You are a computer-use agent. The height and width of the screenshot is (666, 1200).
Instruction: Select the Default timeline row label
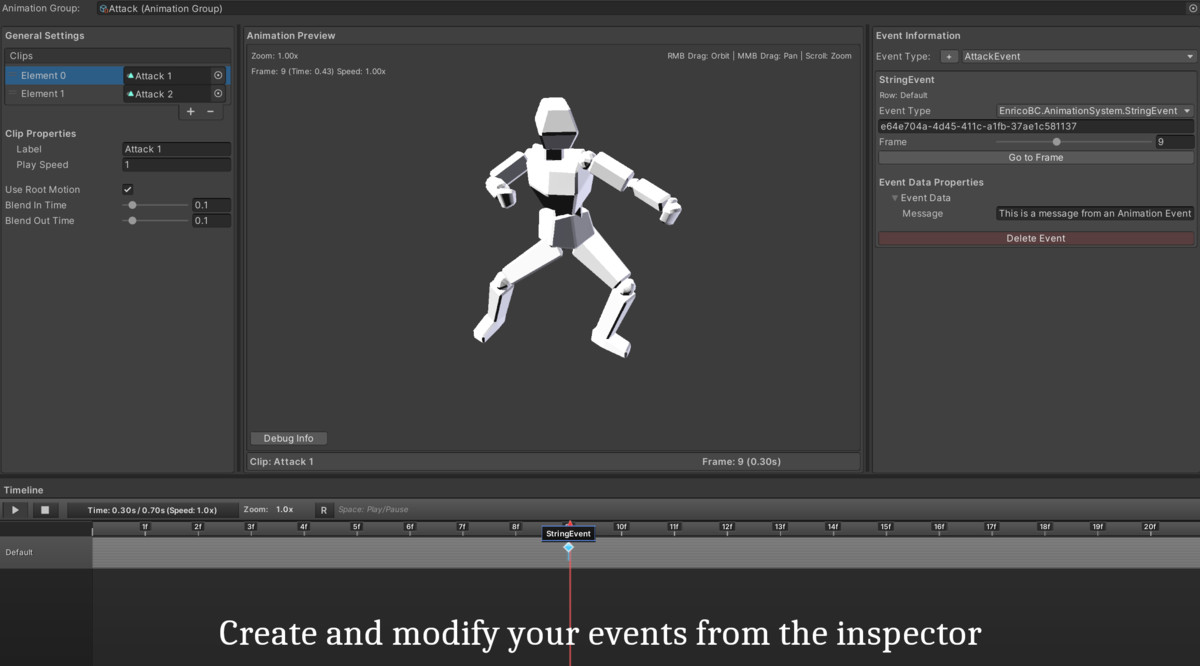pyautogui.click(x=19, y=552)
